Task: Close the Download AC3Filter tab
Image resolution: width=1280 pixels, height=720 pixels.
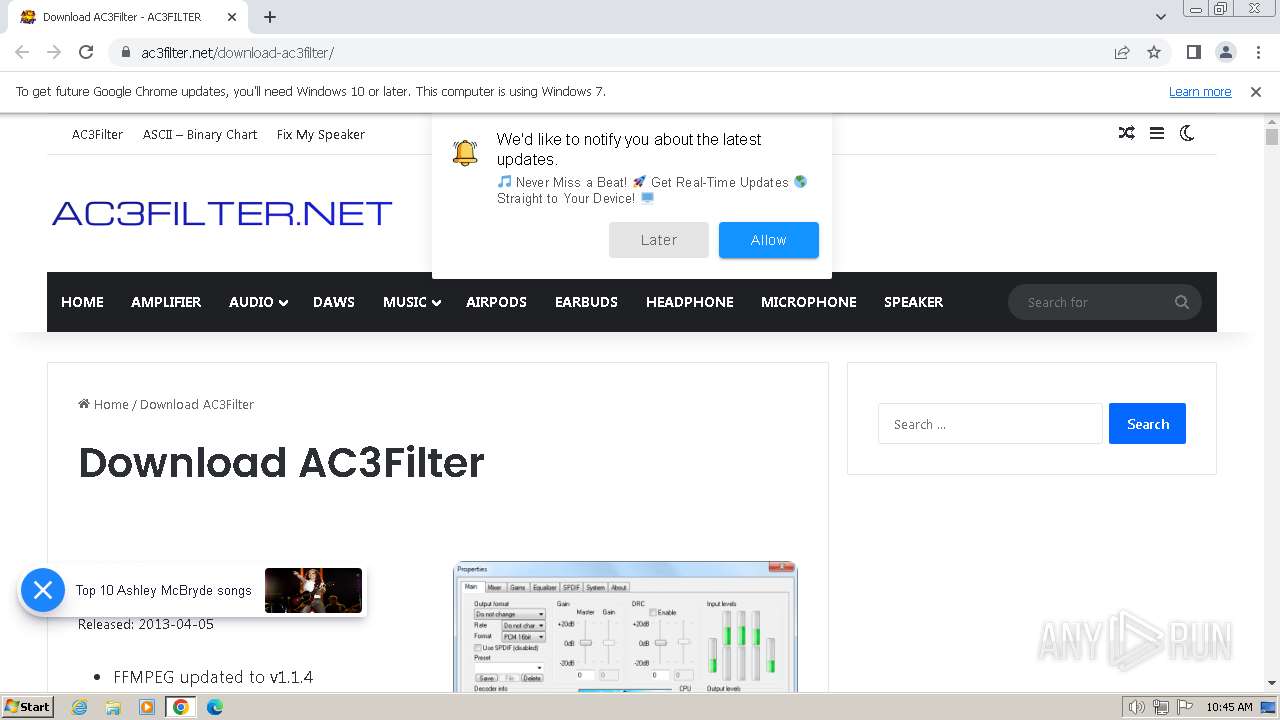Action: pyautogui.click(x=232, y=17)
